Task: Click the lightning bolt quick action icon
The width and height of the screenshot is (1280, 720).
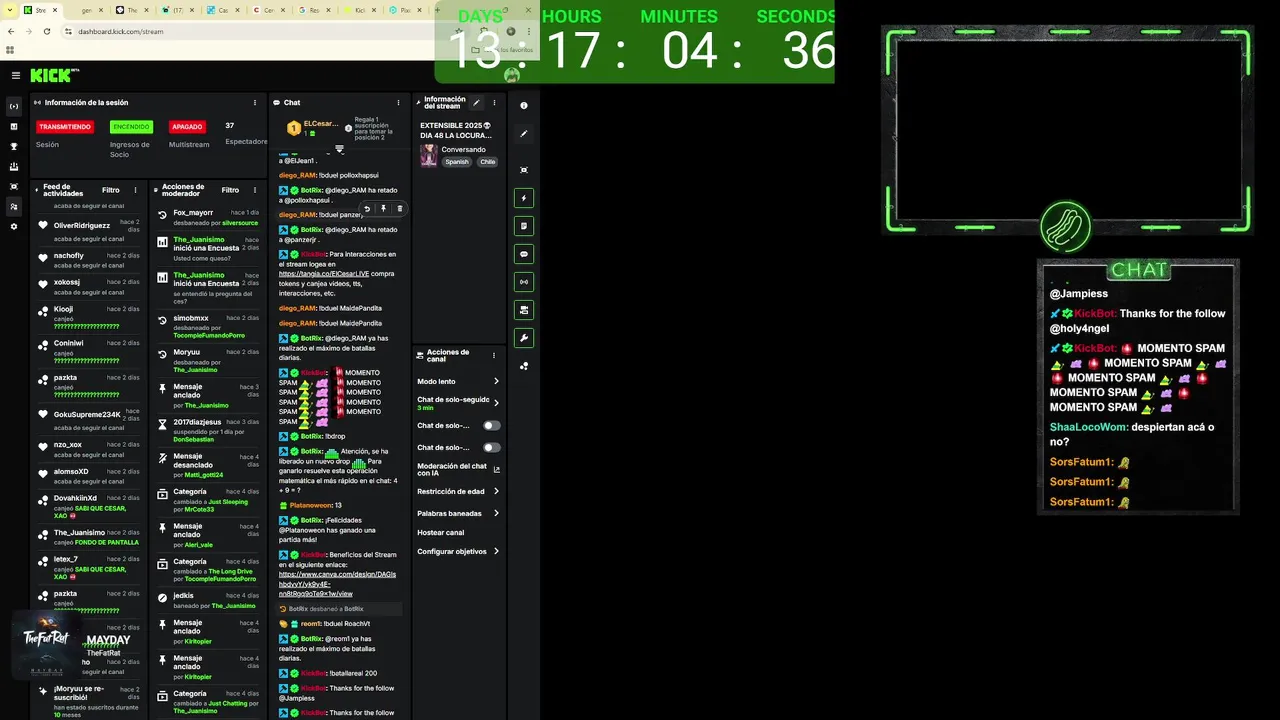Action: [524, 198]
